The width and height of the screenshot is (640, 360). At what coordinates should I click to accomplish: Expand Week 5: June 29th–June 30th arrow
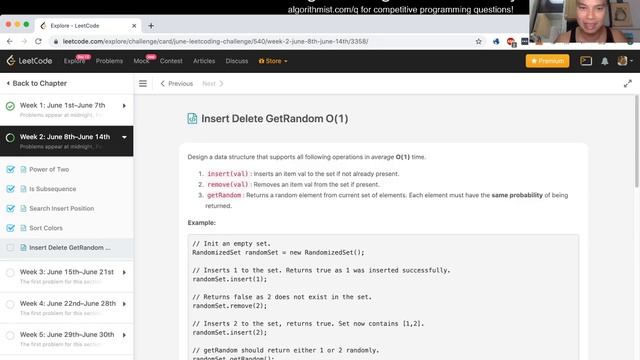pyautogui.click(x=124, y=335)
